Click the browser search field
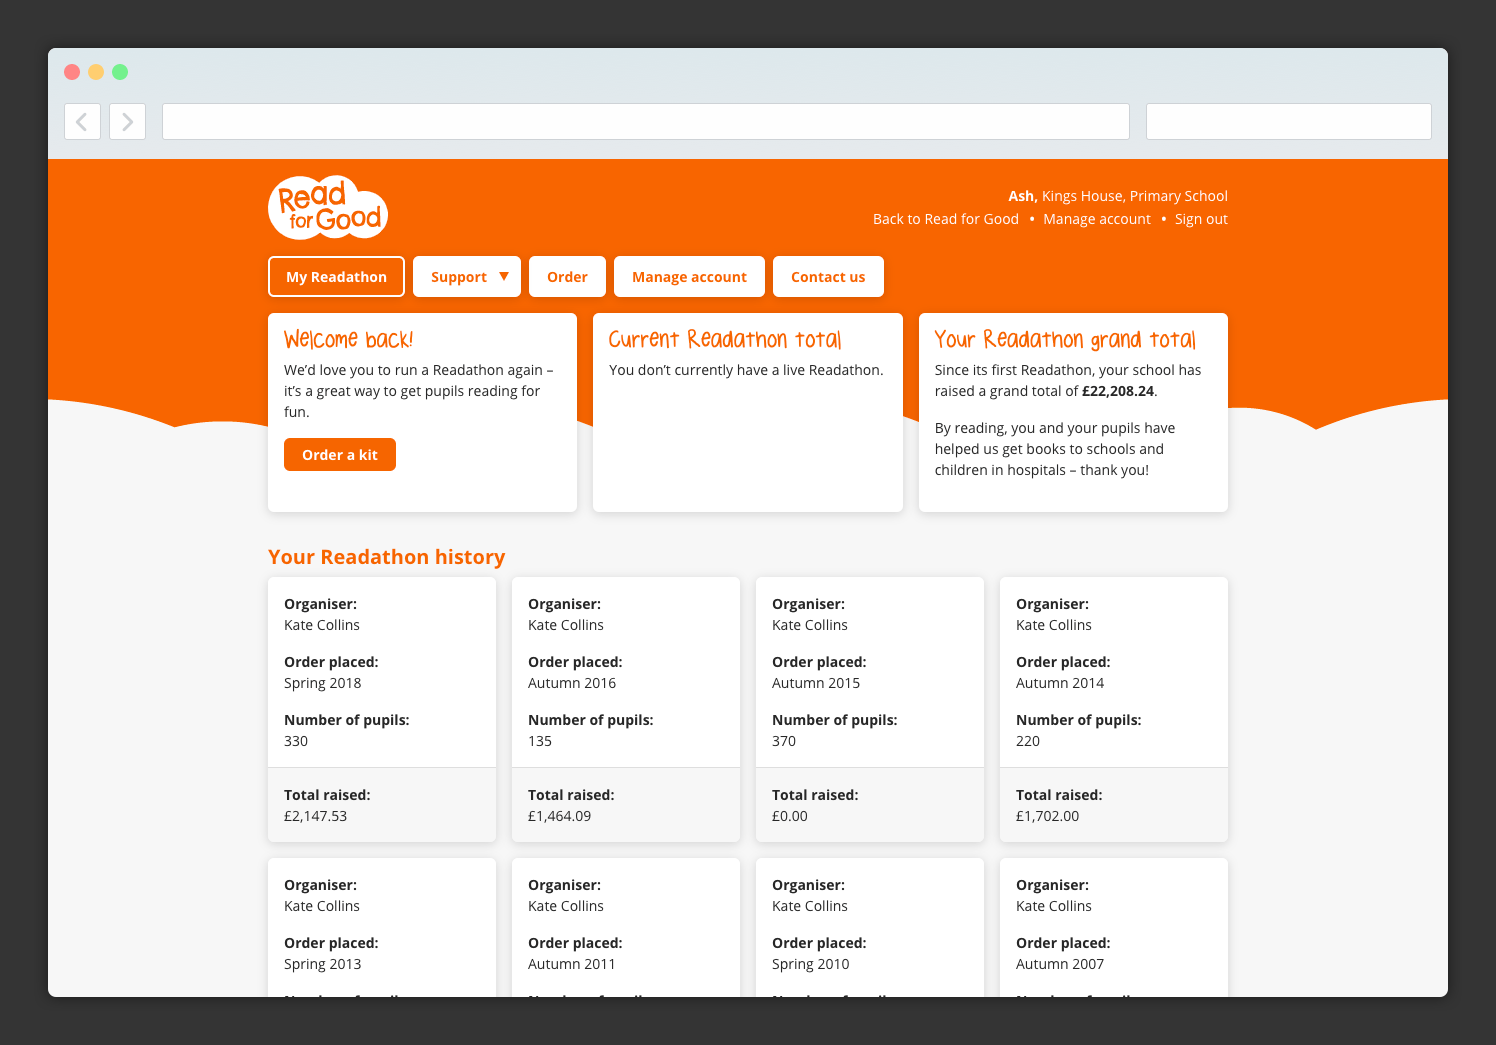The image size is (1496, 1045). click(1289, 122)
